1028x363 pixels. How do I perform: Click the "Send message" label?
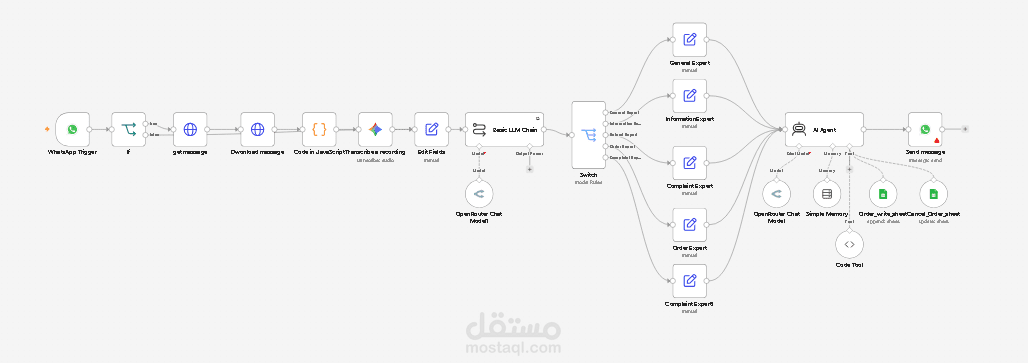pos(925,152)
